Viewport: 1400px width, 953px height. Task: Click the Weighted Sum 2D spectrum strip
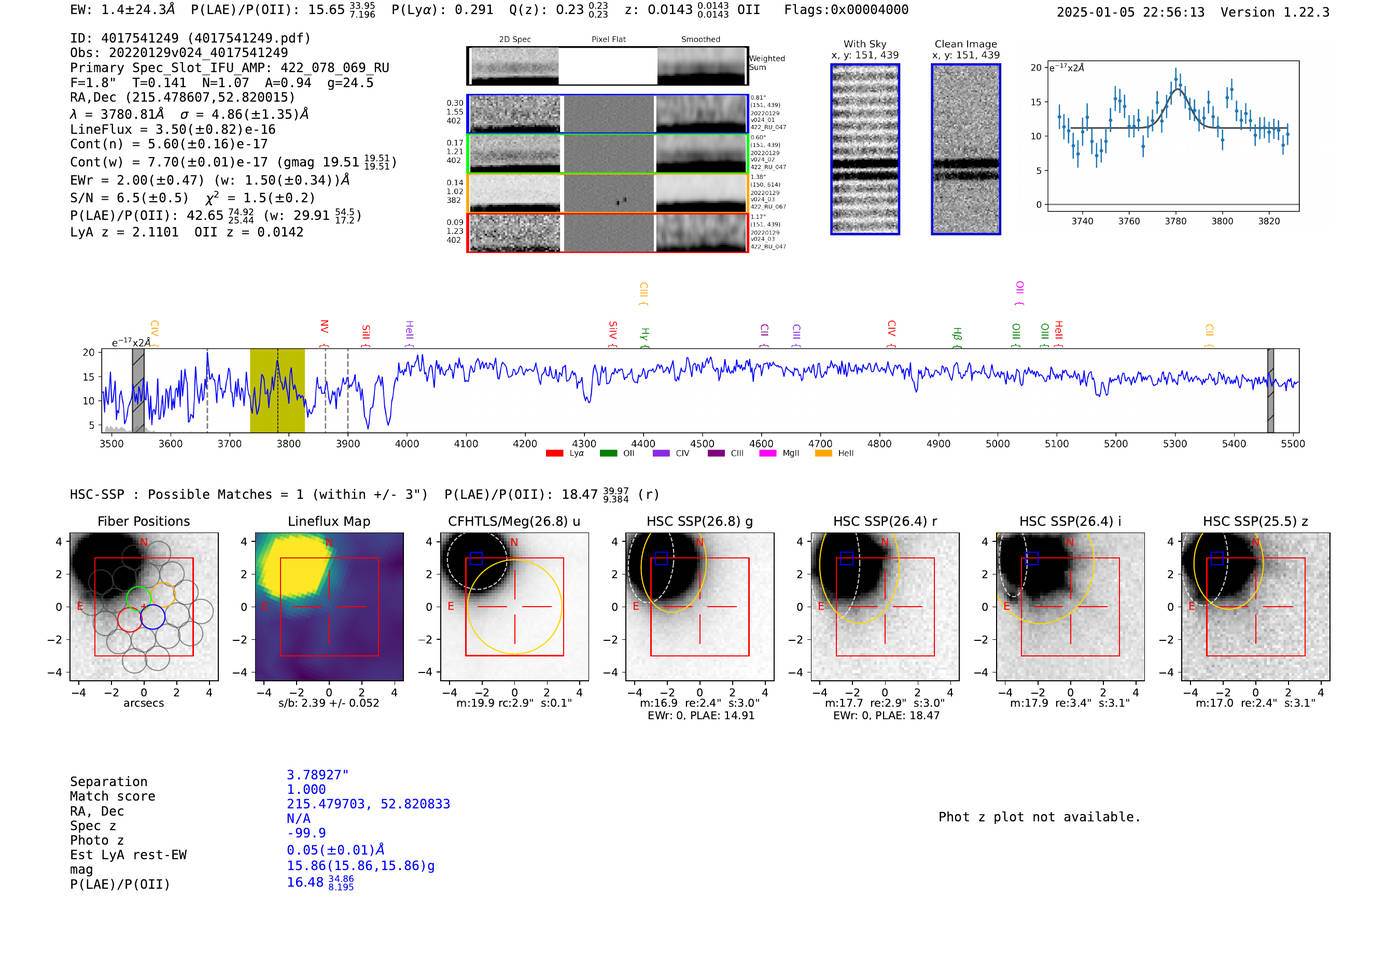point(607,66)
